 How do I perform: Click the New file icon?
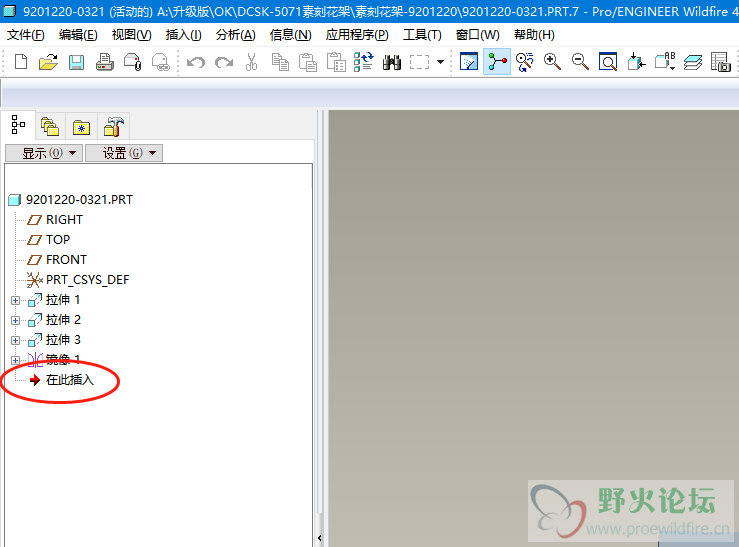click(x=21, y=62)
